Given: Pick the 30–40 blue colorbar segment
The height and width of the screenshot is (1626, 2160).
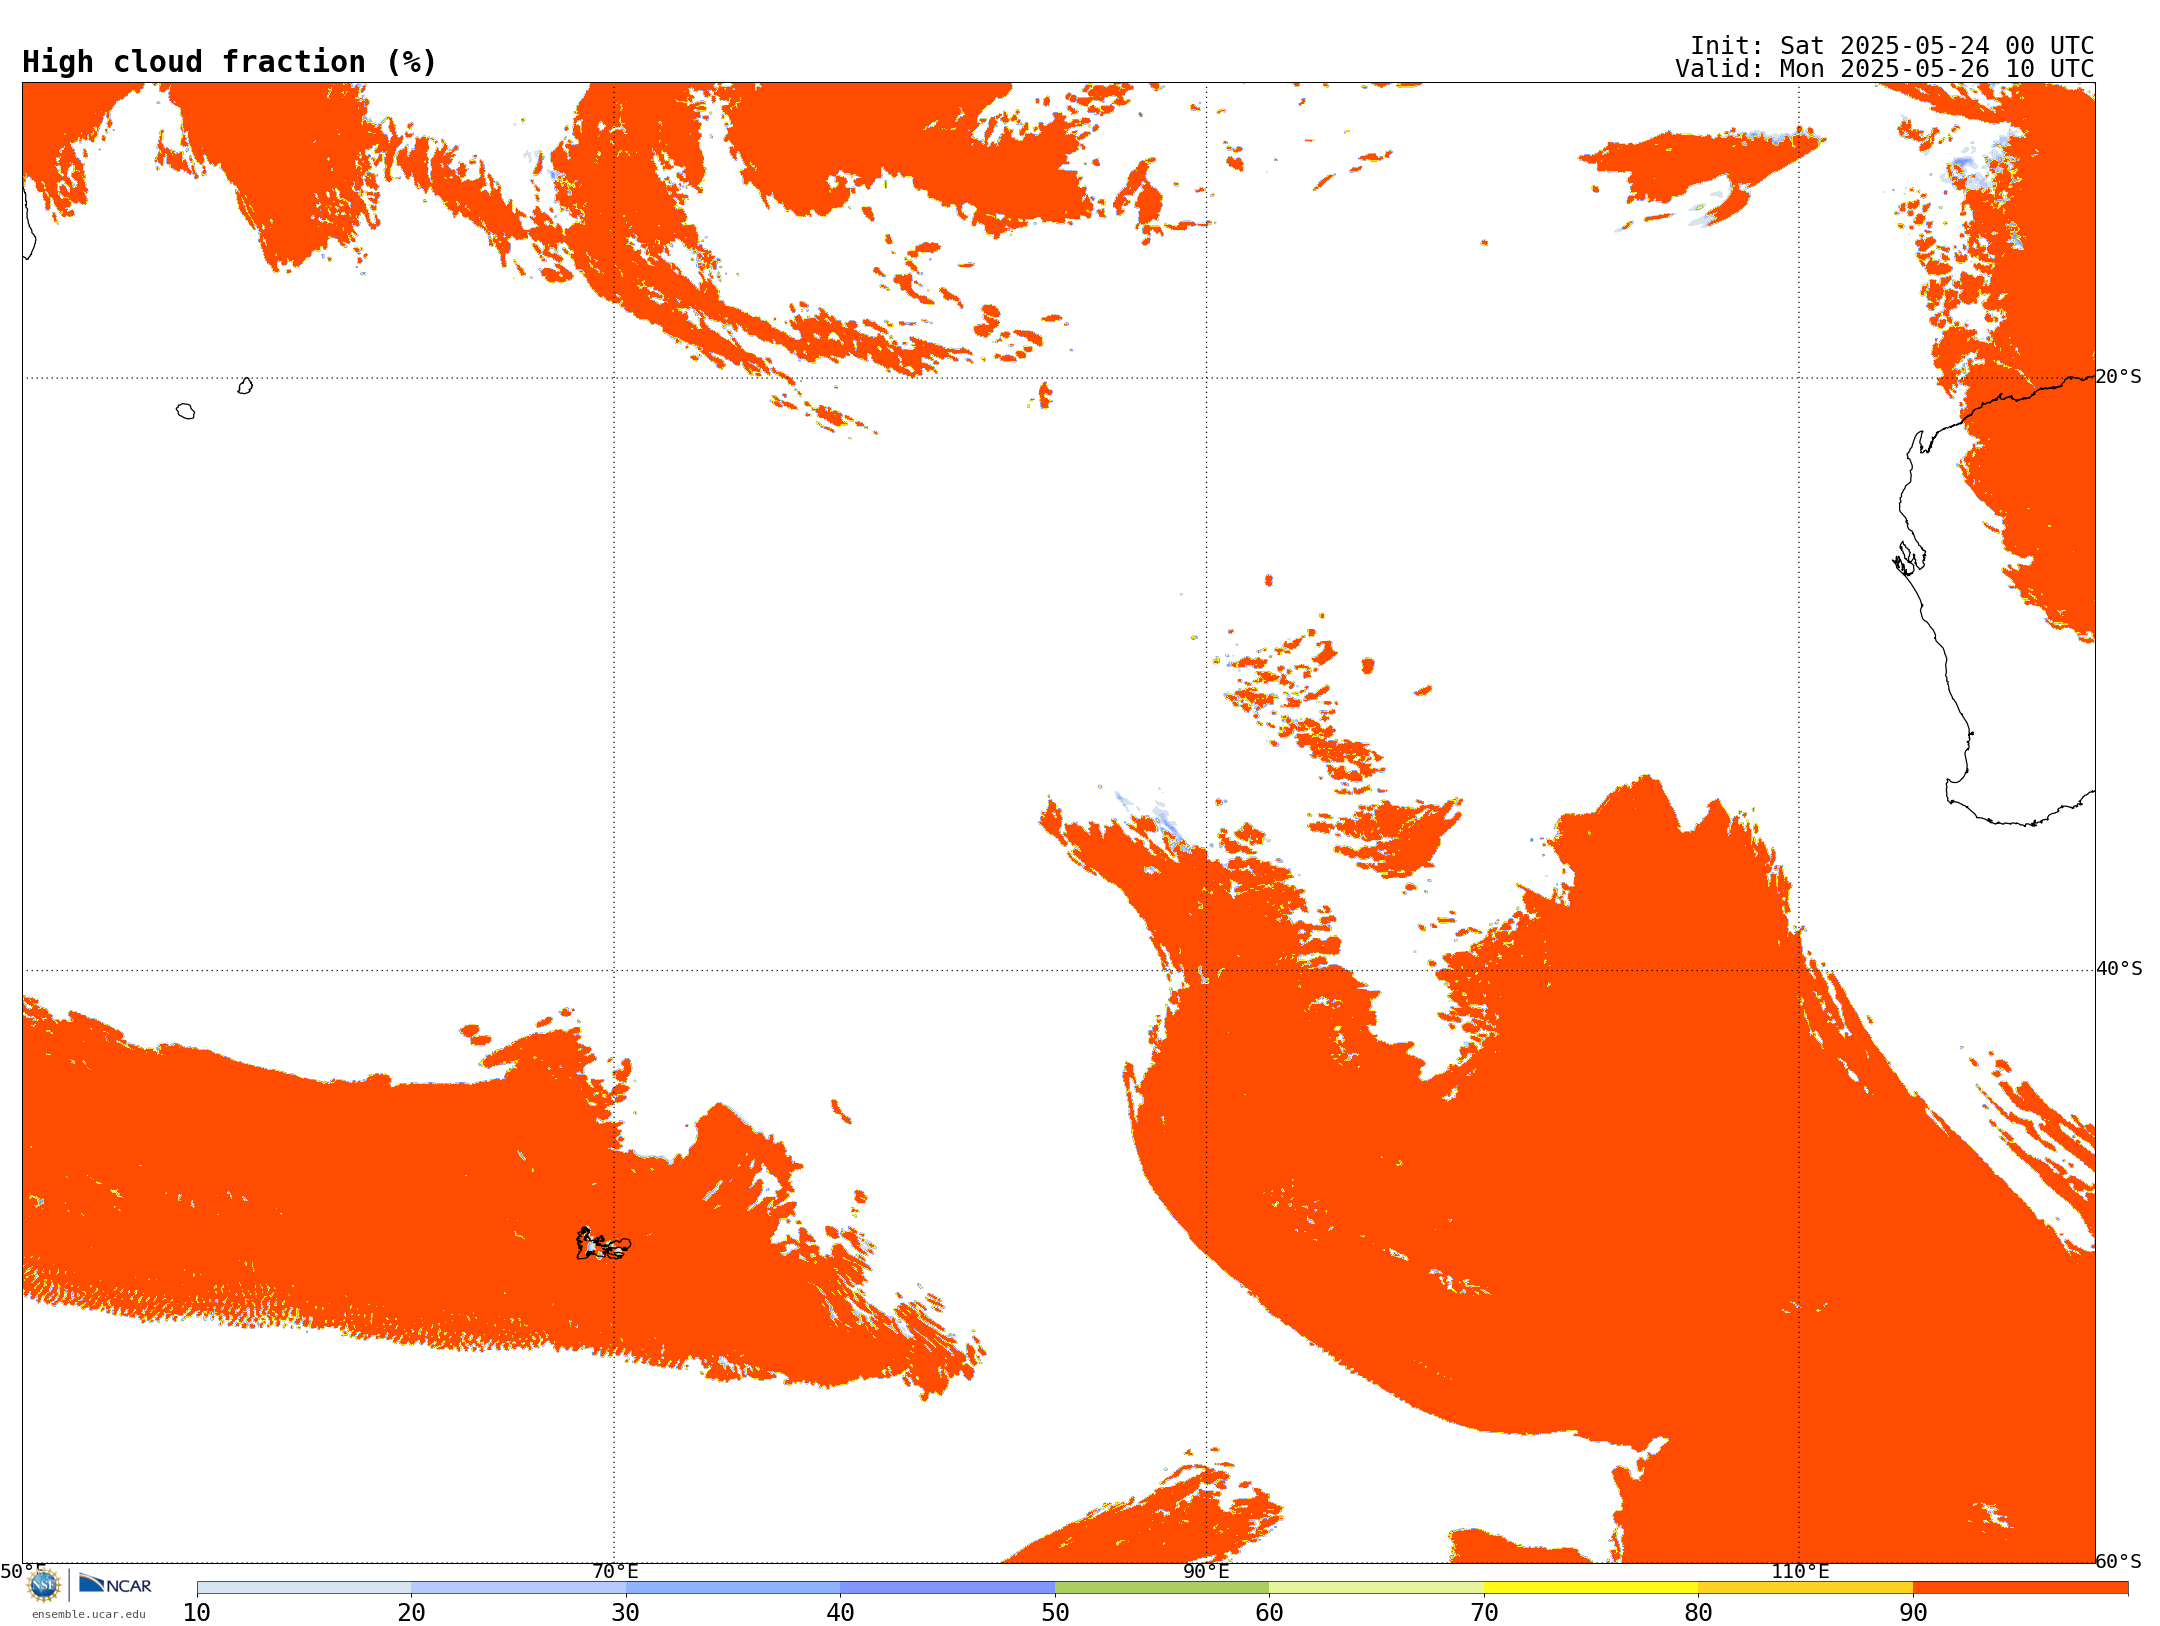Looking at the screenshot, I should point(733,1588).
